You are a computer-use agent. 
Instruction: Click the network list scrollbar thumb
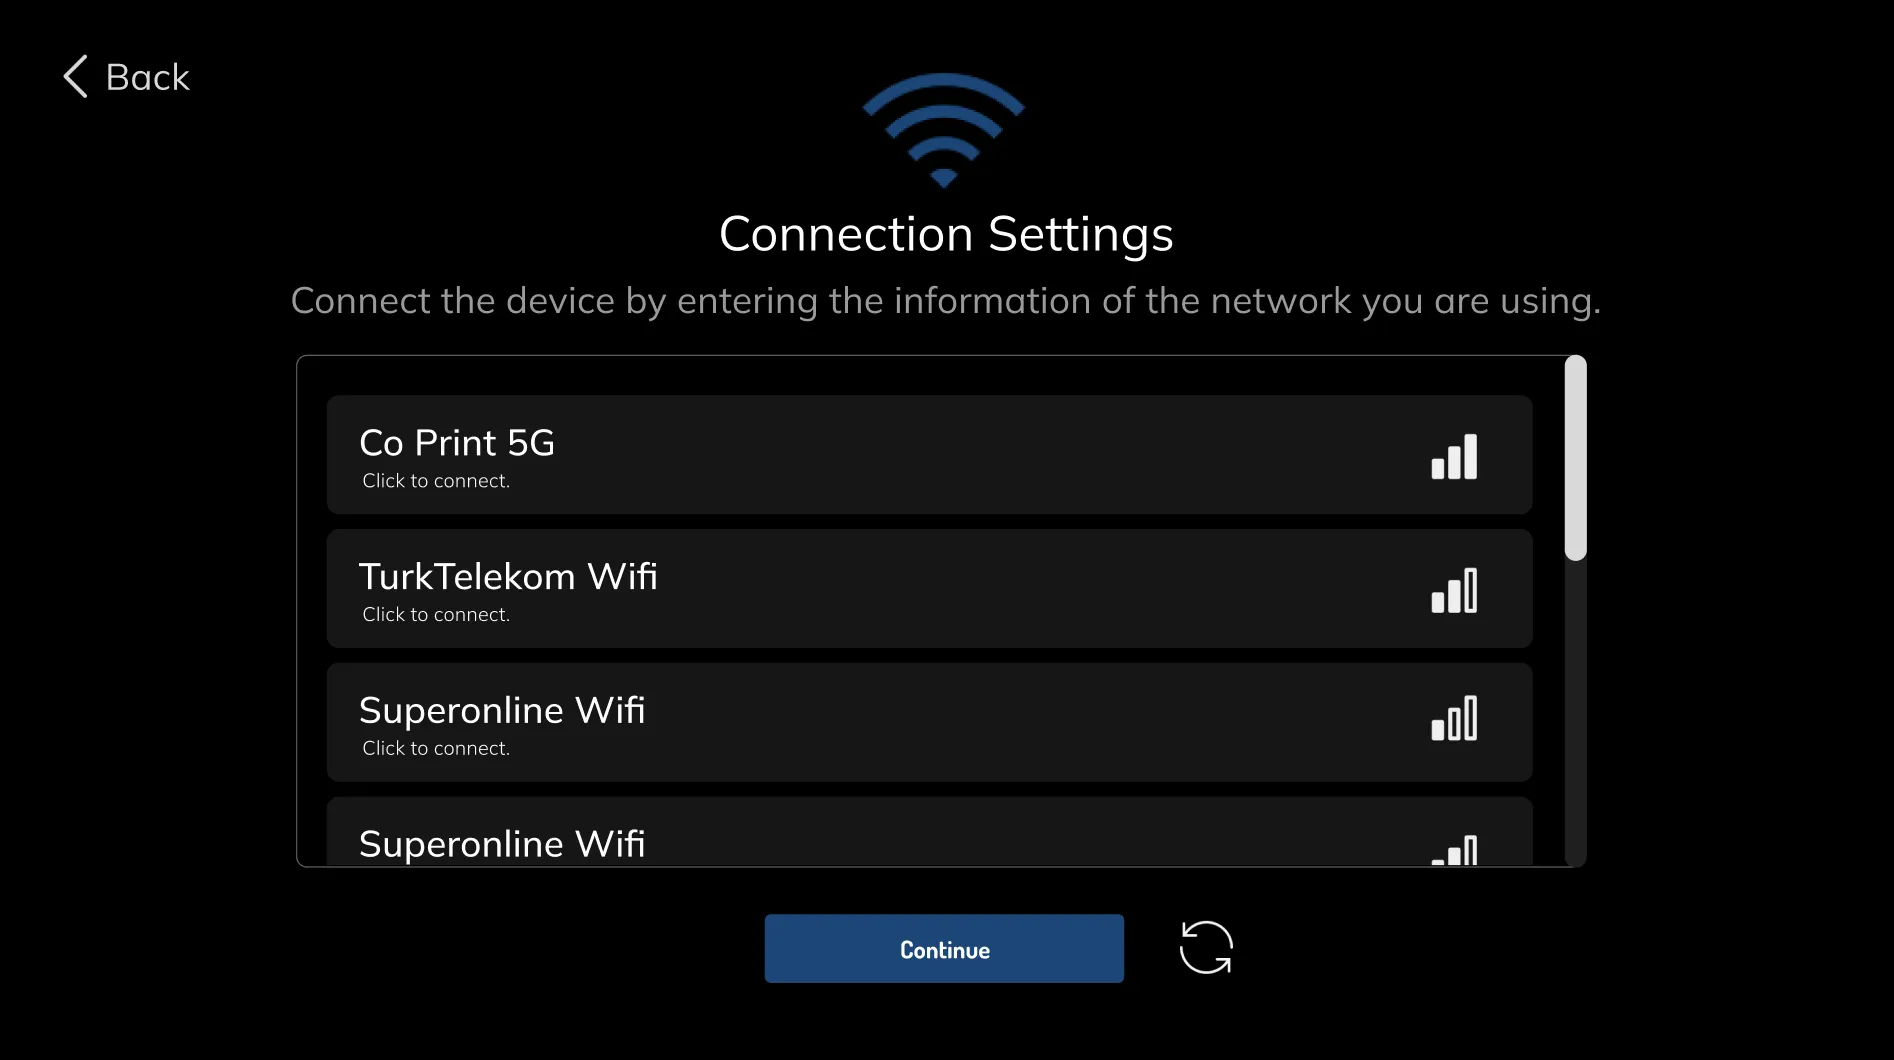1576,458
